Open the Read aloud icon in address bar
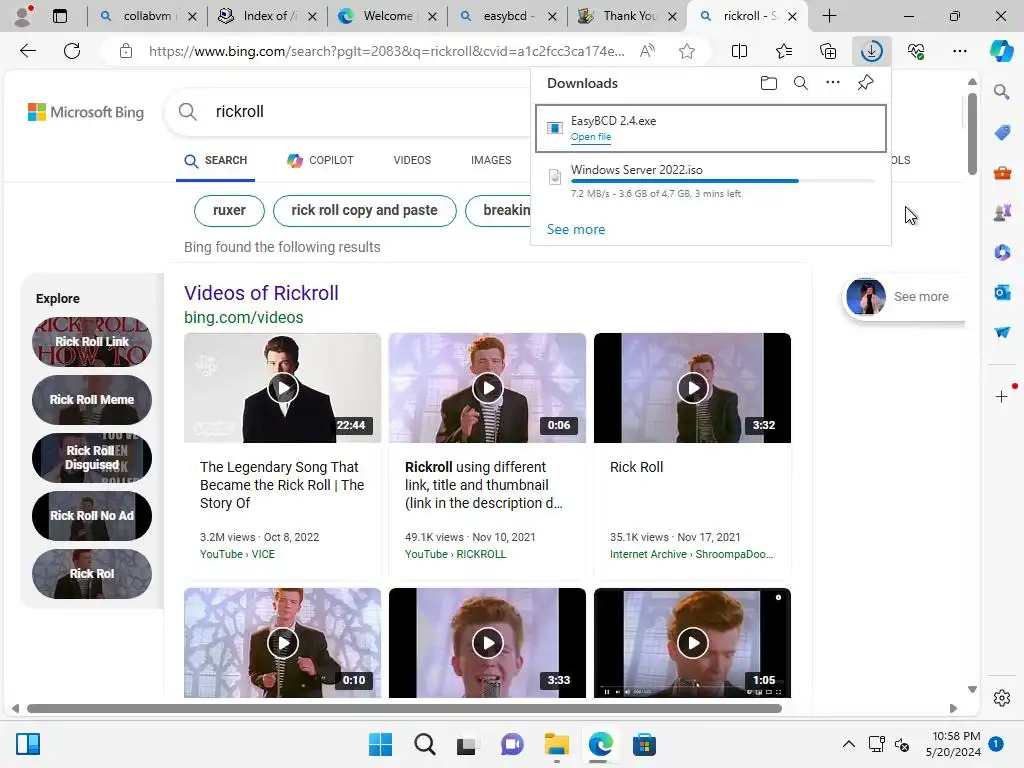 (647, 51)
